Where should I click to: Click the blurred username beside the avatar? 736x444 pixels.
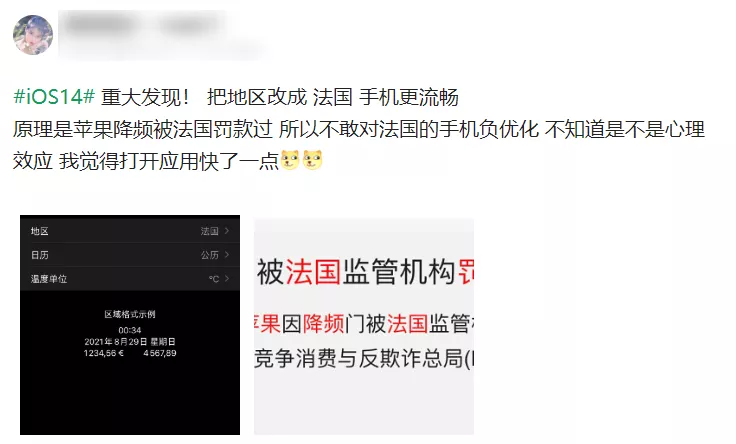tap(144, 23)
